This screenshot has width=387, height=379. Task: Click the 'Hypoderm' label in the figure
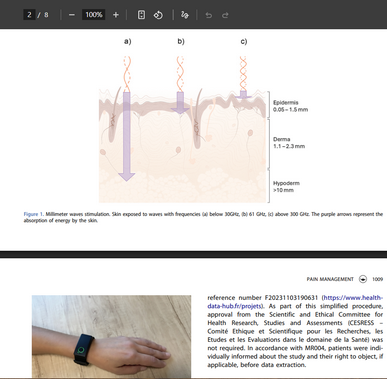[x=286, y=183]
